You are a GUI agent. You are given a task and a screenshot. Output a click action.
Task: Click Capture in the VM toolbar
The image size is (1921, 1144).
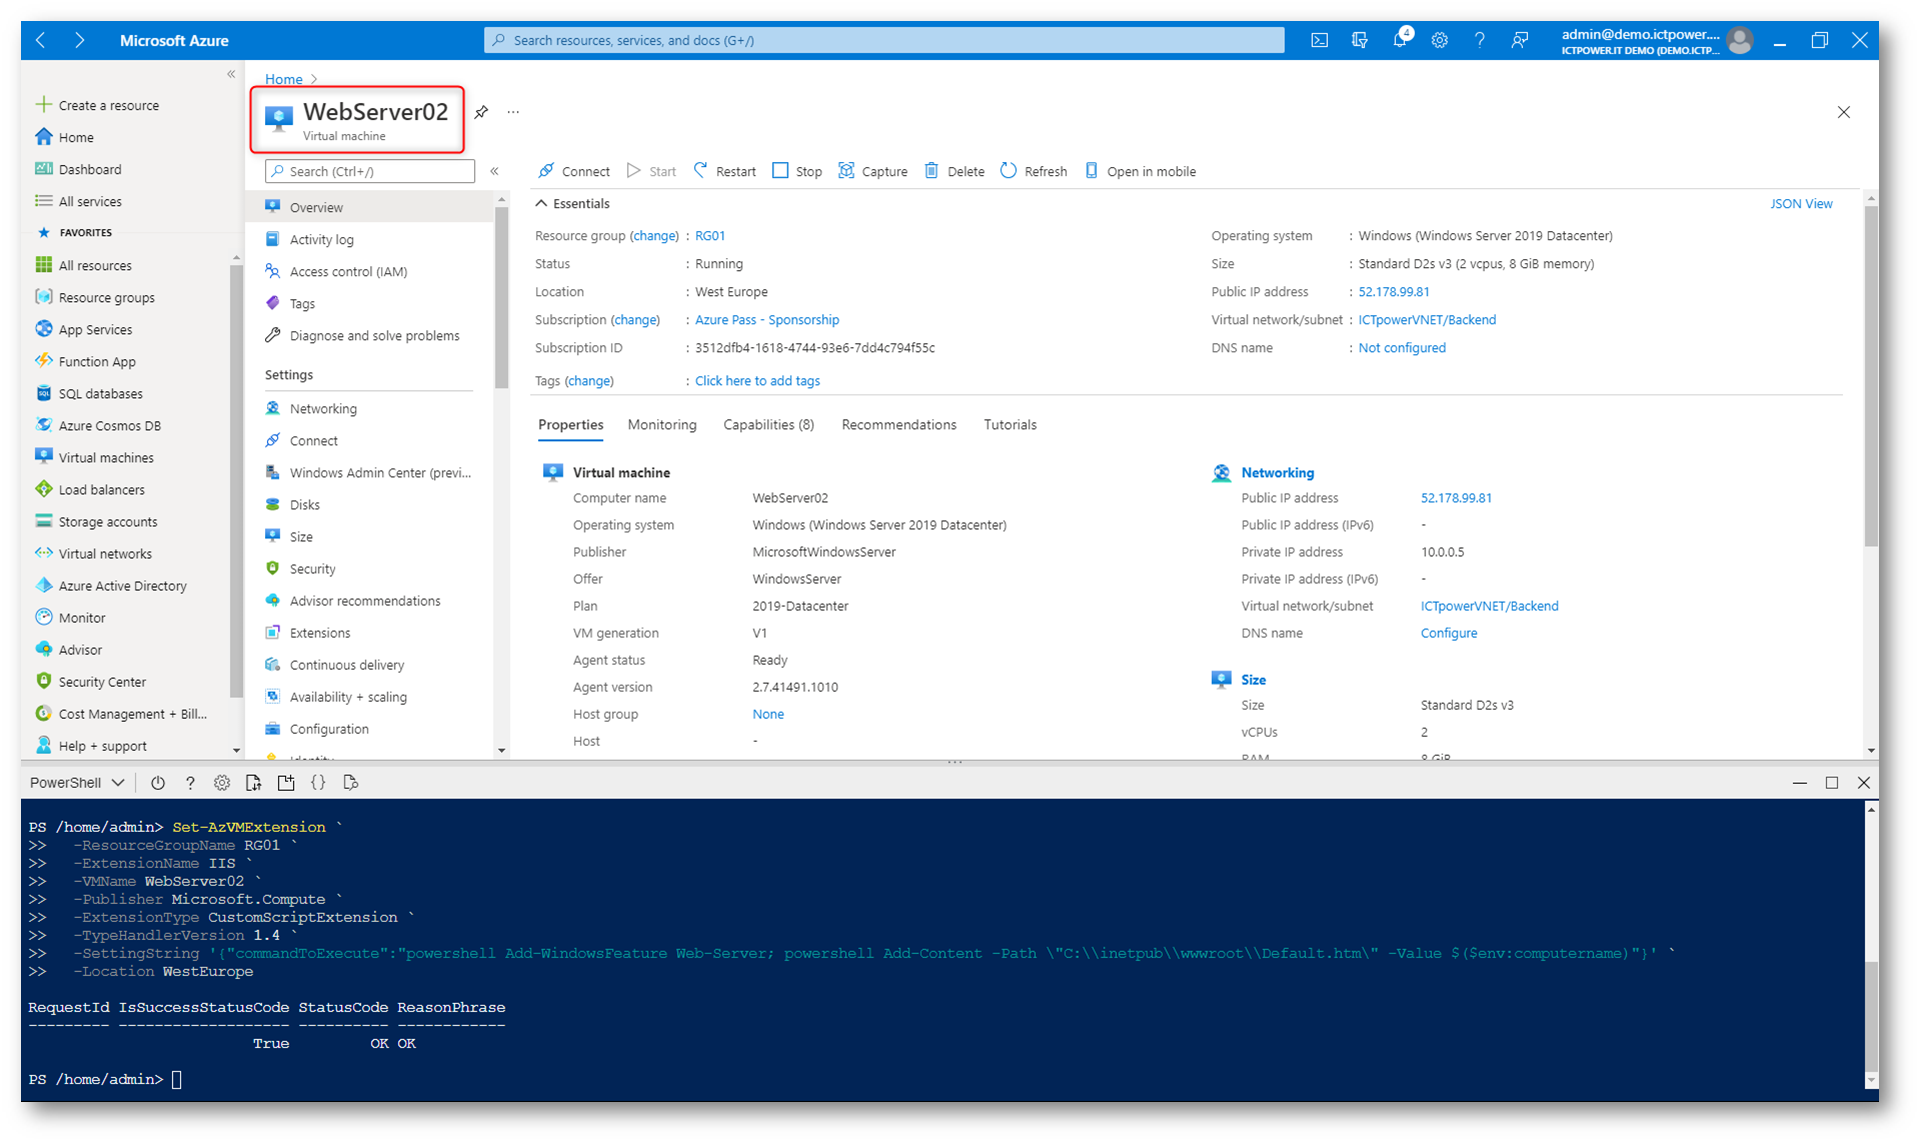tap(873, 171)
